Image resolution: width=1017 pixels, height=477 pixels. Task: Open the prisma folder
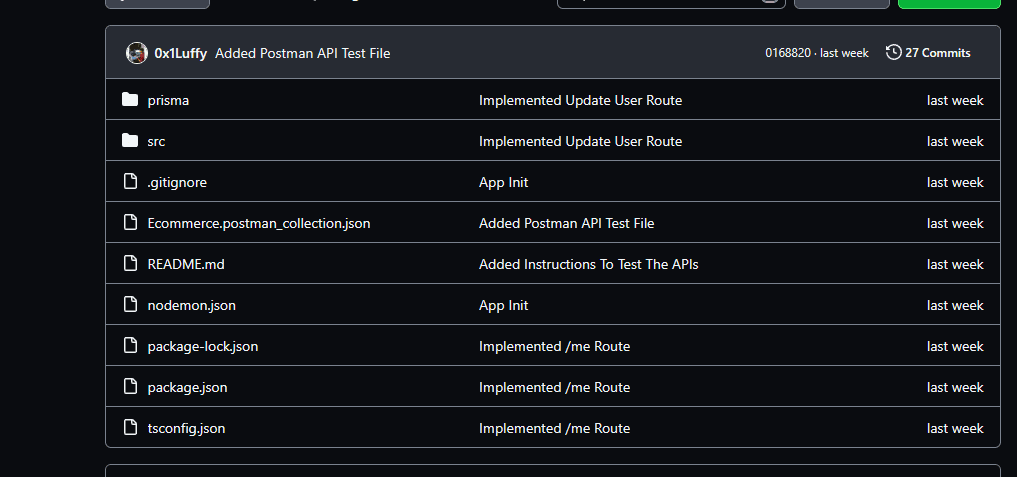click(168, 100)
